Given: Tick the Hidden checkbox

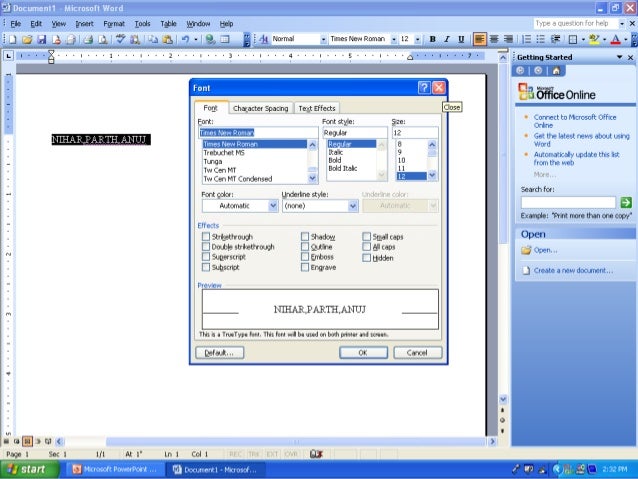Looking at the screenshot, I should tap(367, 258).
